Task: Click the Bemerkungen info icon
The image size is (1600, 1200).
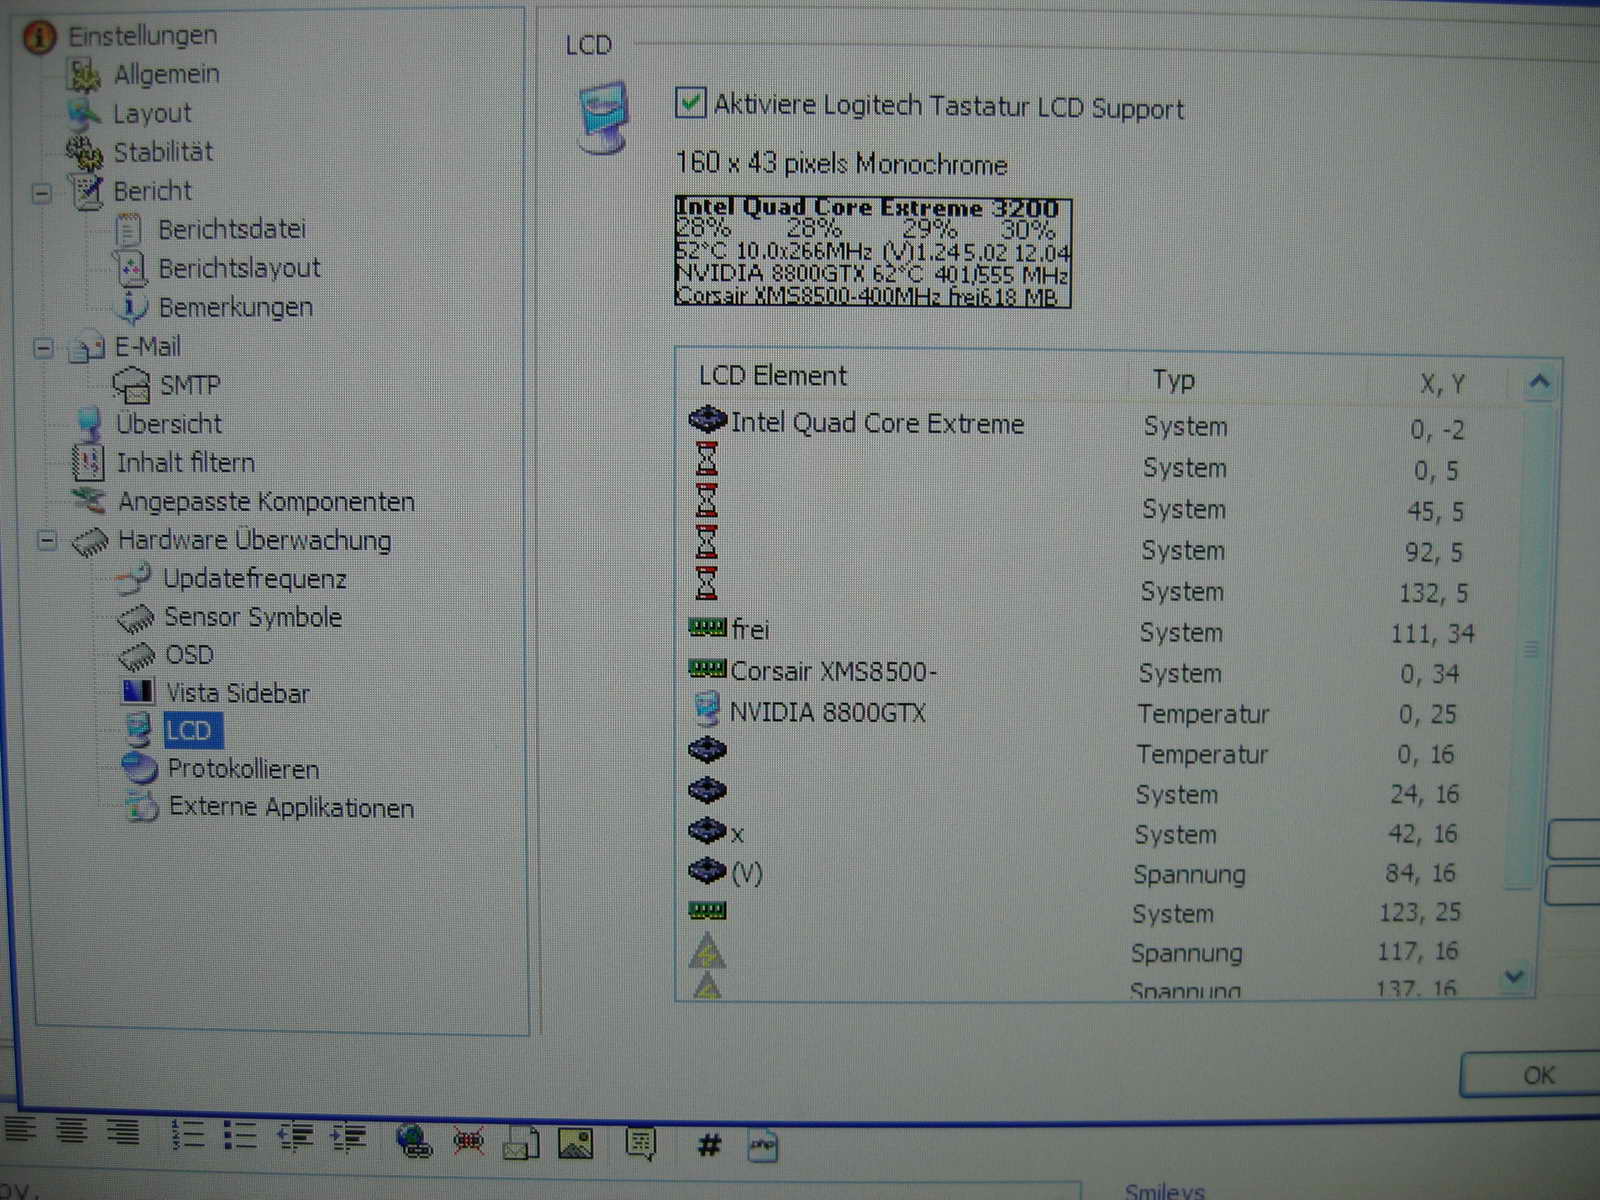Action: coord(132,307)
